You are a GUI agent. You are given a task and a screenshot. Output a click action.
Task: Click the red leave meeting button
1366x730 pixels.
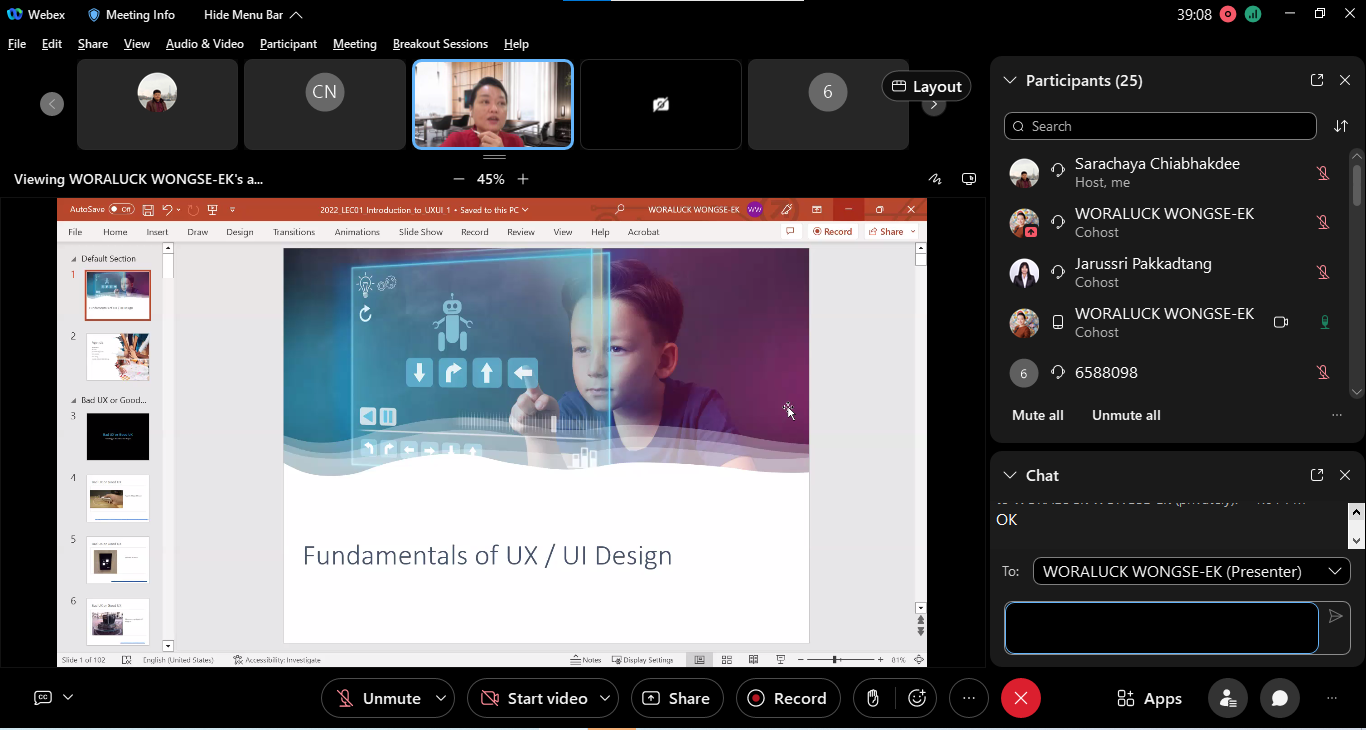click(x=1020, y=698)
